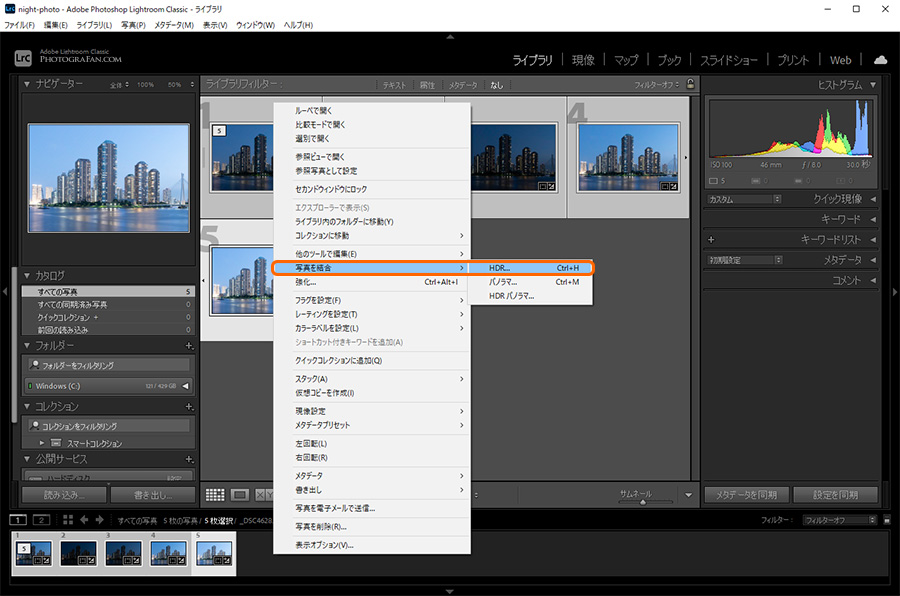This screenshot has width=900, height=596.
Task: Open the Metadata preset dropdown showing 初期設定
Action: coord(744,260)
